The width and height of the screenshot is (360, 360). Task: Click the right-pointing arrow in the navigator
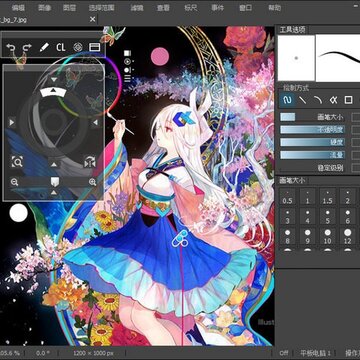click(x=12, y=122)
